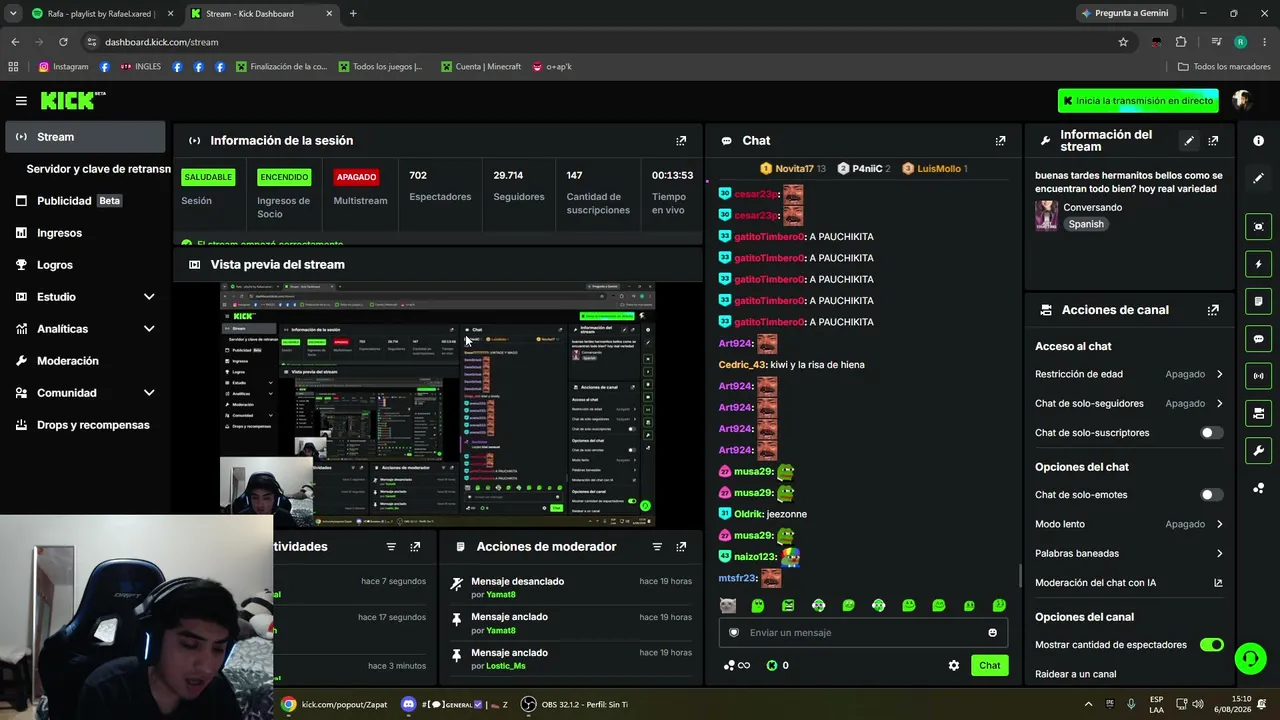Viewport: 1280px width, 720px height.
Task: Click the Enviar un mensaje field
Action: (x=862, y=633)
